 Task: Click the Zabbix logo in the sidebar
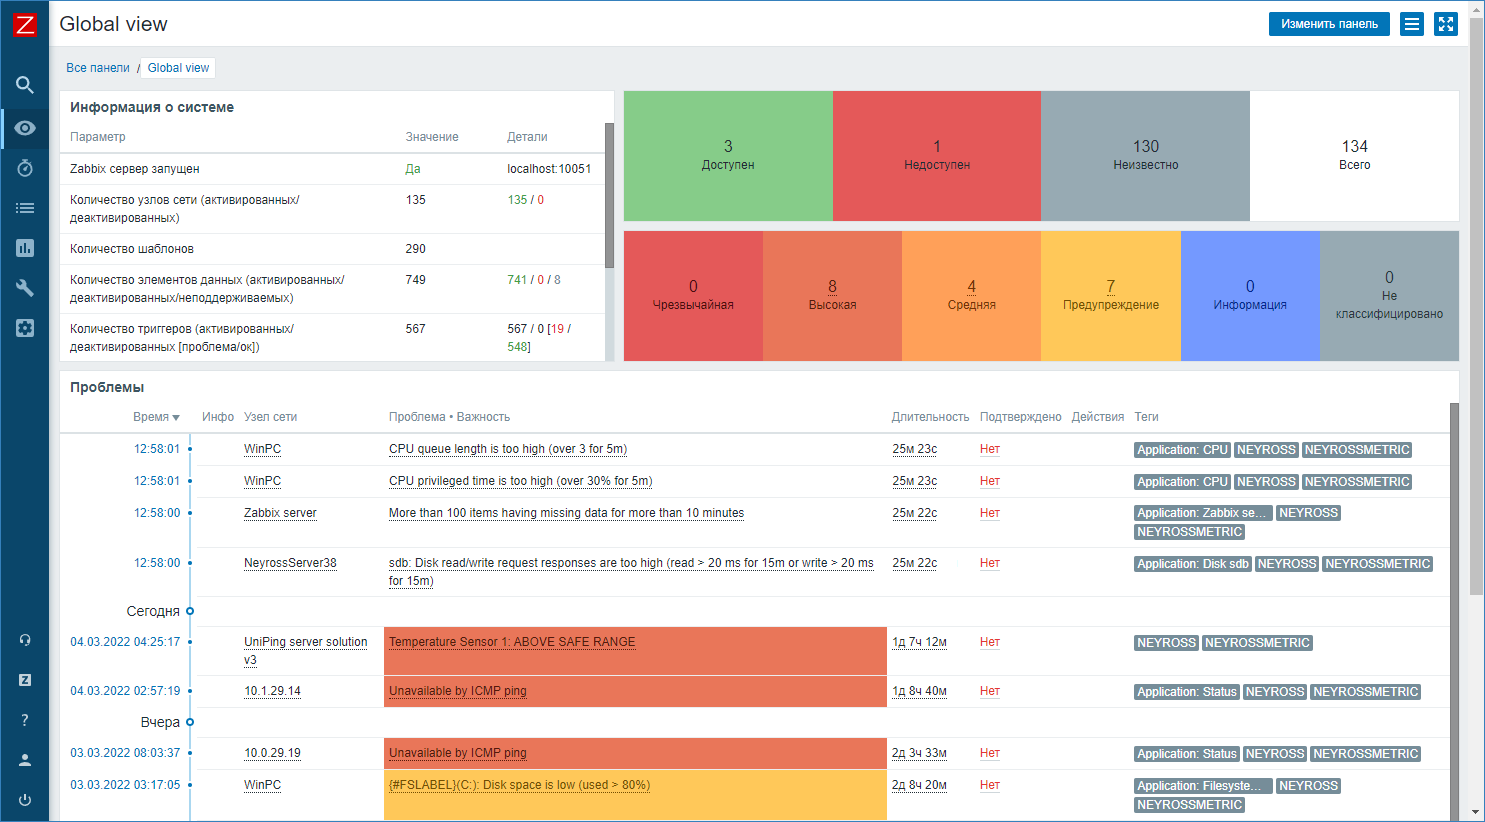point(25,25)
